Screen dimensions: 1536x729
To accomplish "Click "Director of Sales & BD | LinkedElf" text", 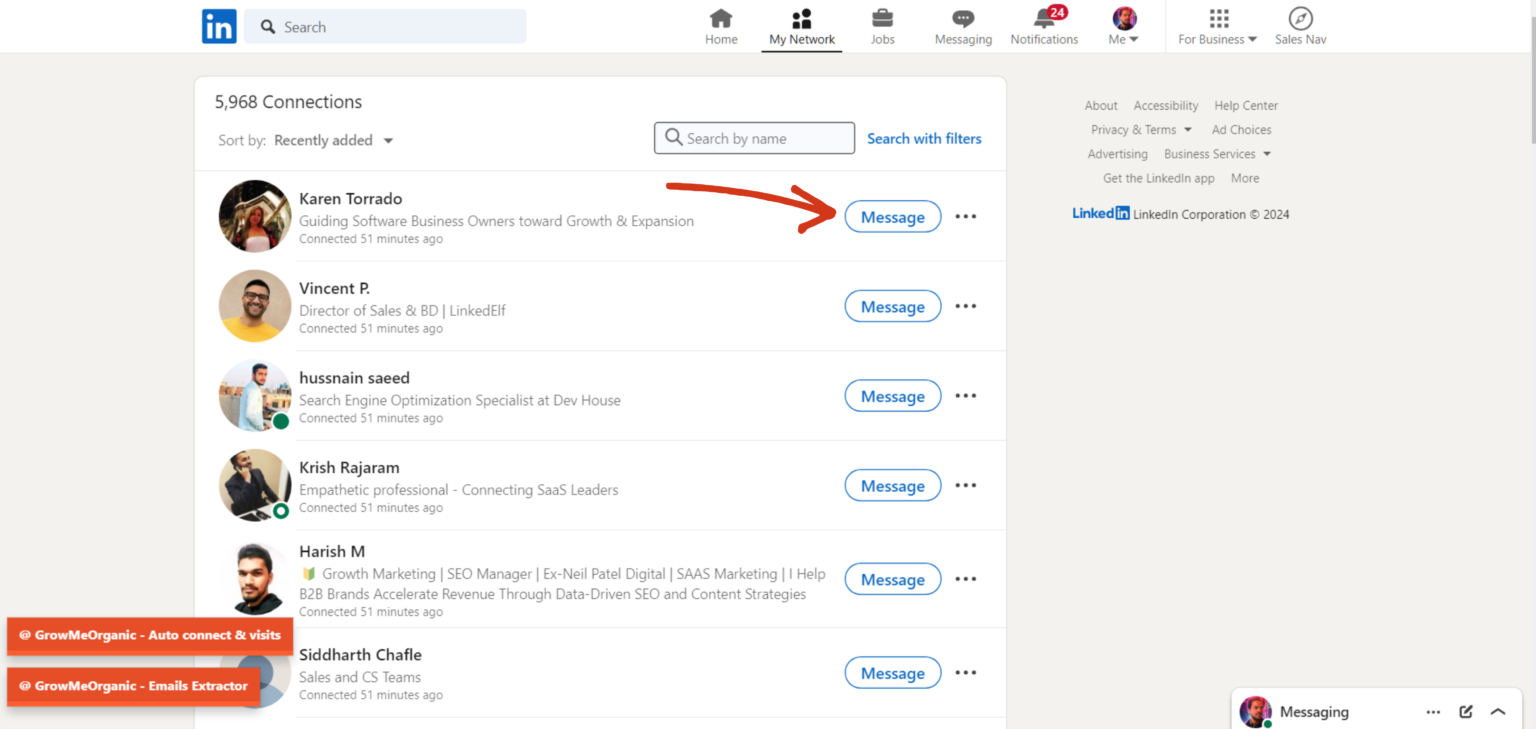I will point(402,310).
